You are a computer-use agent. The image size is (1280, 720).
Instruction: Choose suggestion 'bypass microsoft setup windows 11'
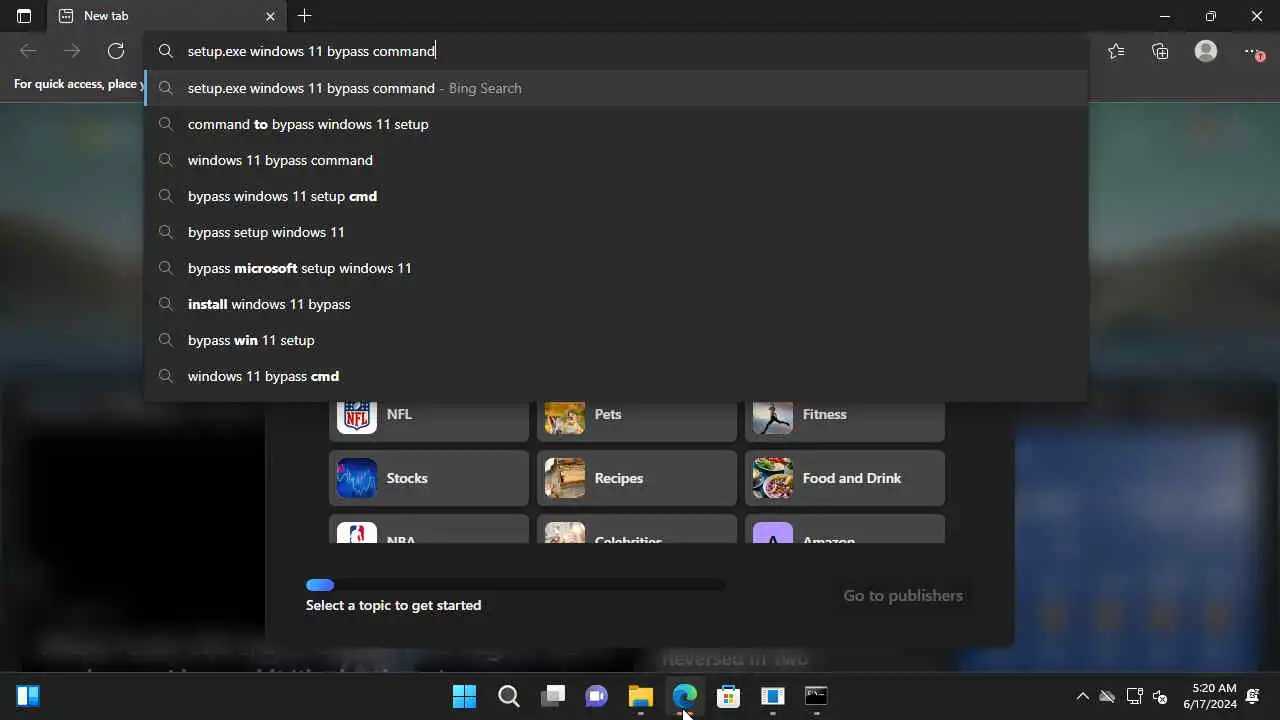click(616, 268)
